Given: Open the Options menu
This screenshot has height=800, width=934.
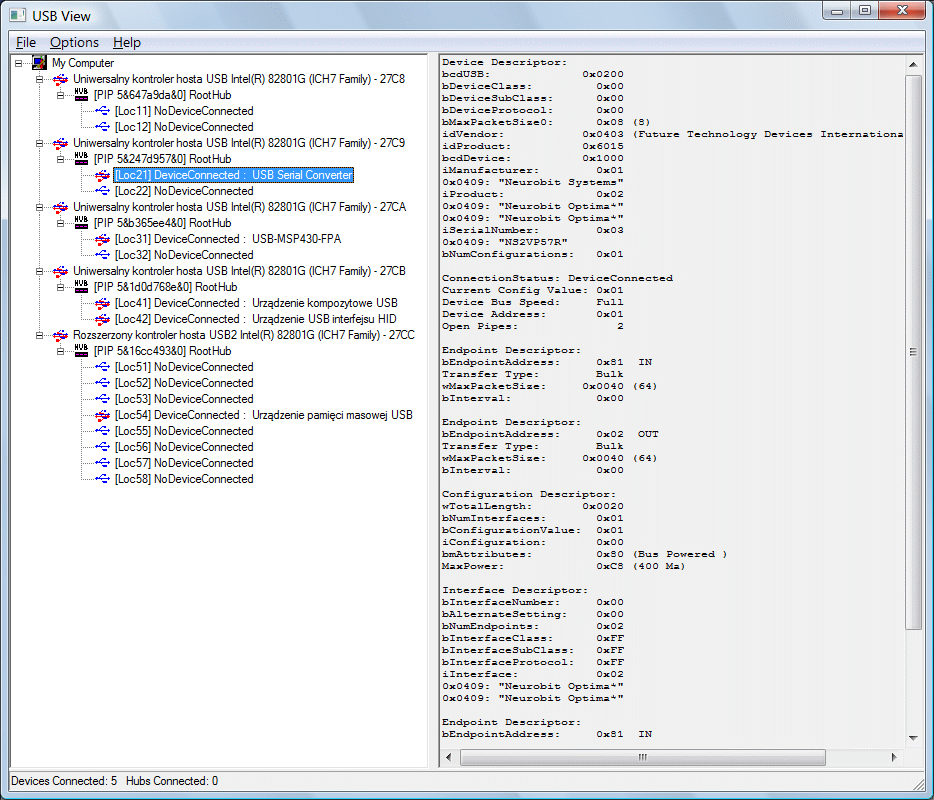Looking at the screenshot, I should pyautogui.click(x=74, y=42).
